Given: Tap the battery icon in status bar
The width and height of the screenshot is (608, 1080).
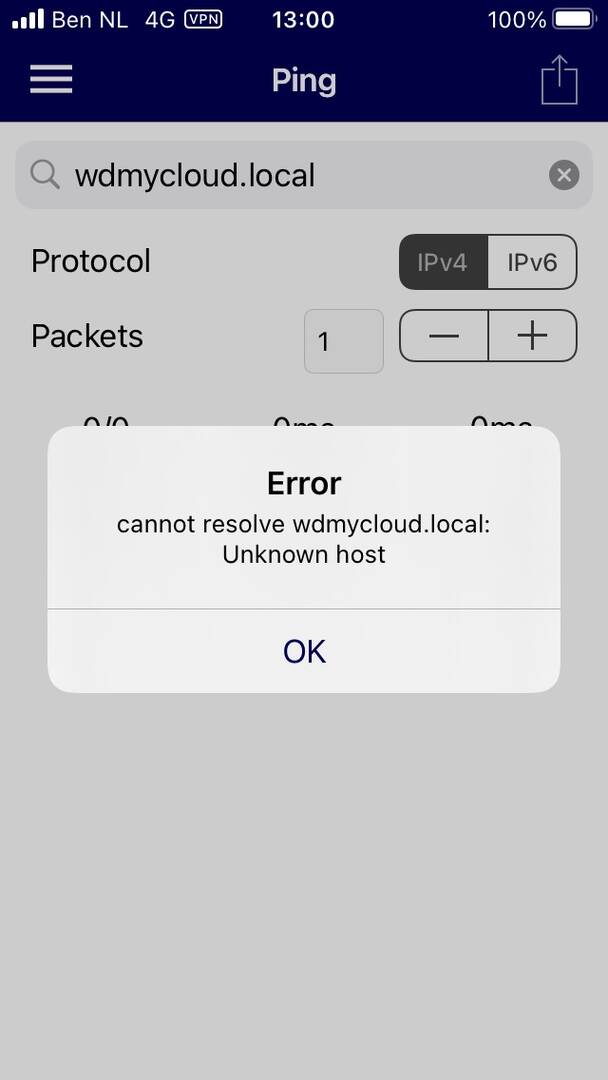Looking at the screenshot, I should 576,19.
